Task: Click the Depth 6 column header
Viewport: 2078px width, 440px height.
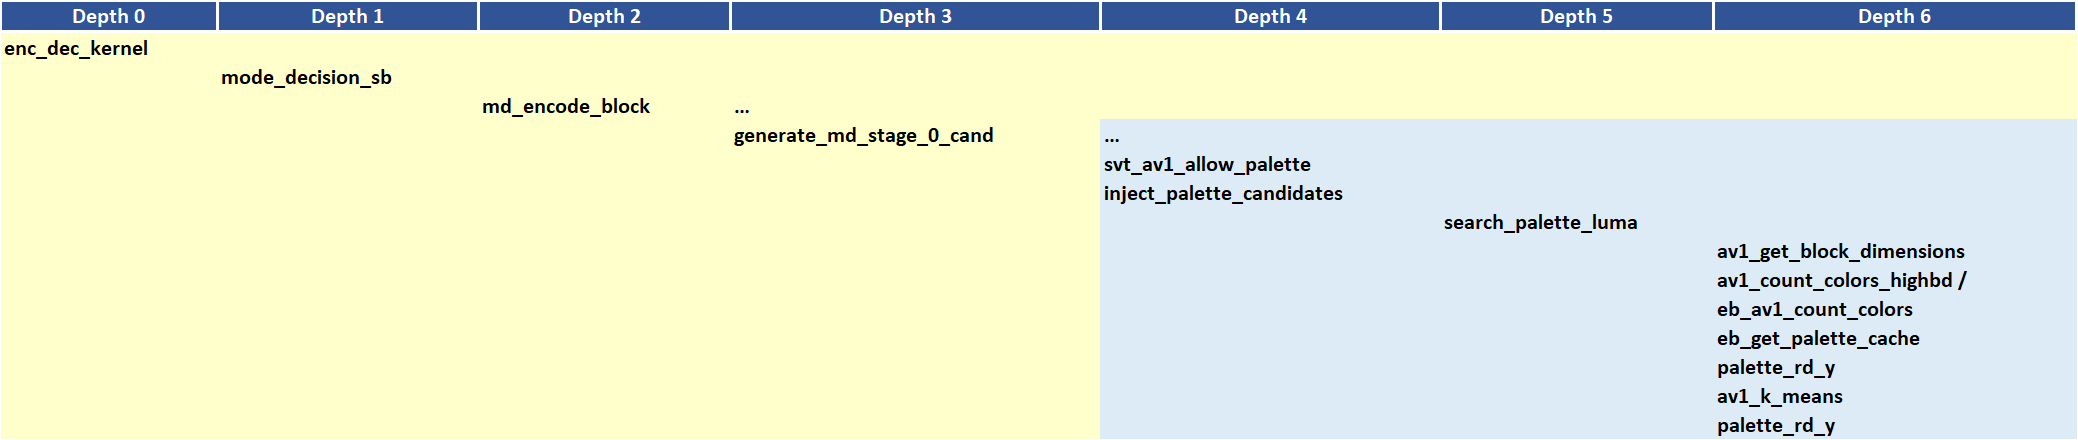Action: tap(1894, 16)
